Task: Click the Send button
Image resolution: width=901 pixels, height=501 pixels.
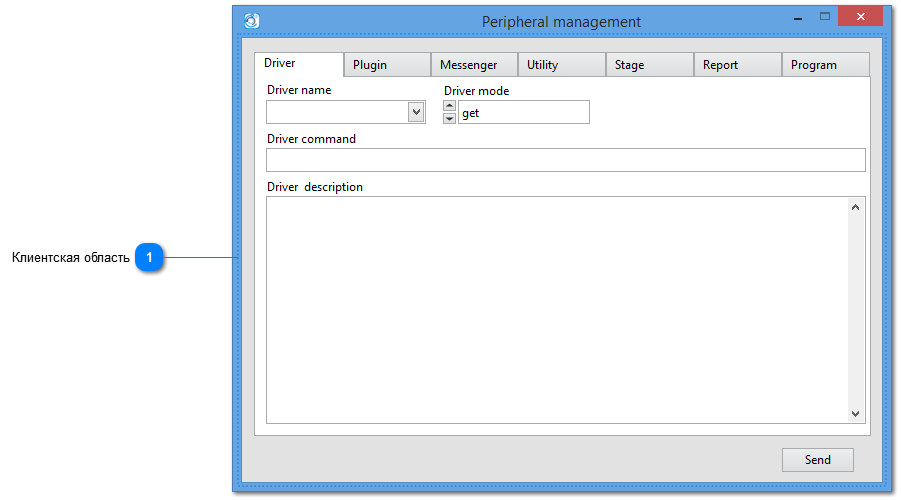Action: pos(818,460)
